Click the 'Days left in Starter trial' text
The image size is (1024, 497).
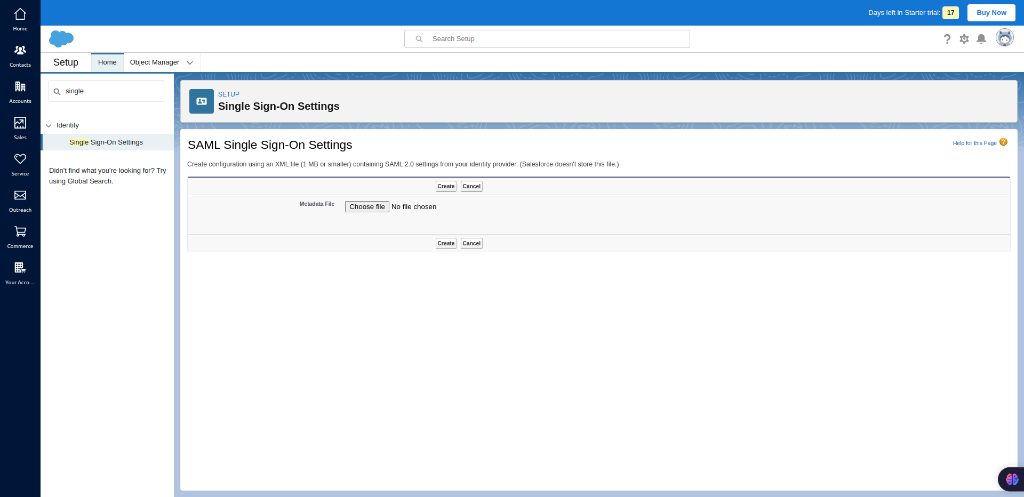904,13
